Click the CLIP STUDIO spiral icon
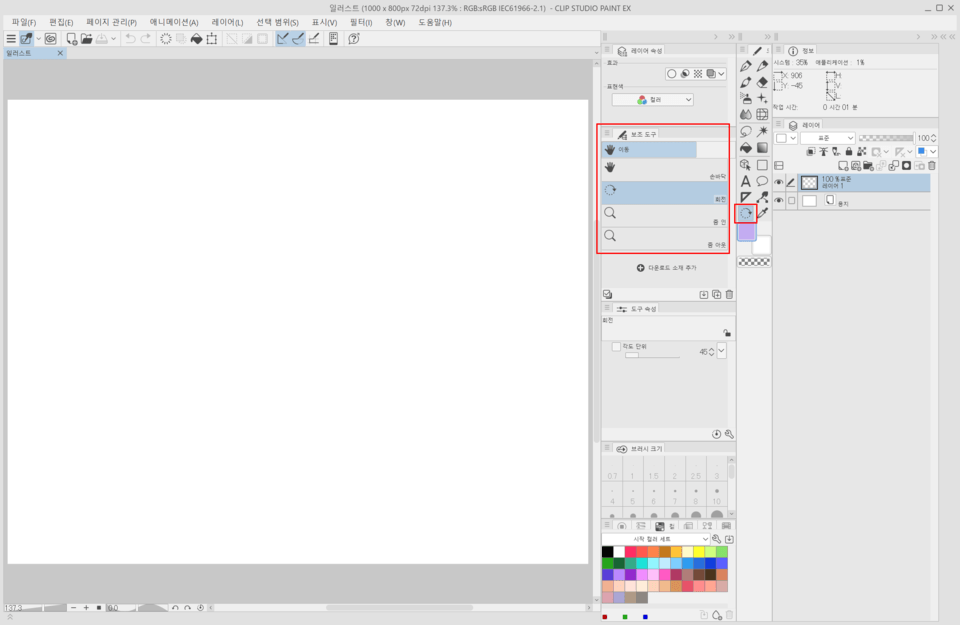 click(51, 39)
